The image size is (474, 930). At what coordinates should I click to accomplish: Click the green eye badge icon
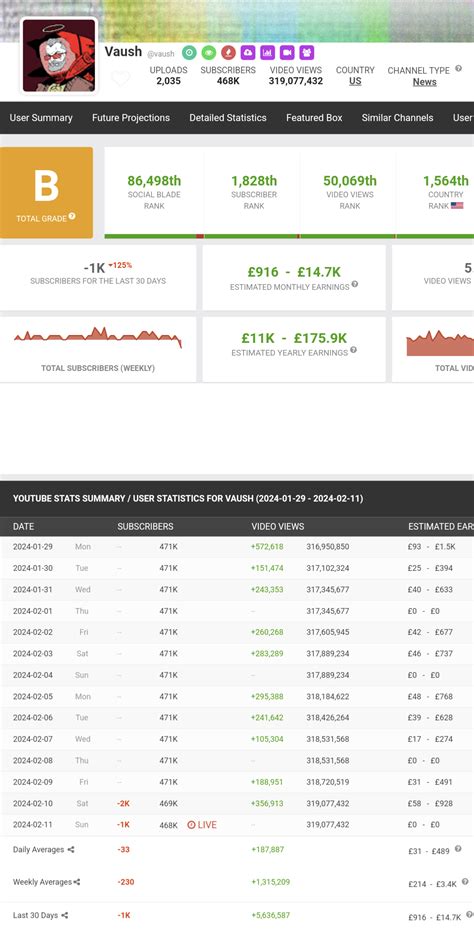click(208, 53)
